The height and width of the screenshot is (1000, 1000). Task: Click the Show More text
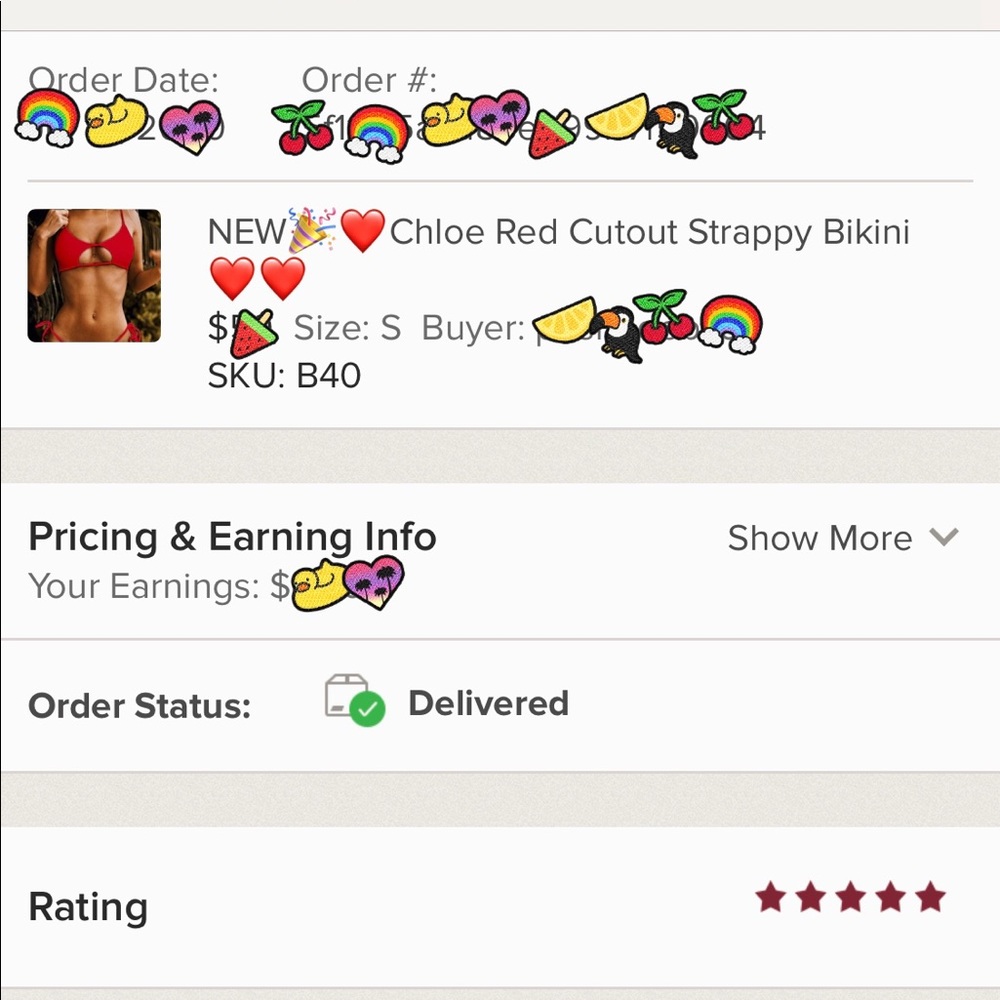pyautogui.click(x=819, y=538)
